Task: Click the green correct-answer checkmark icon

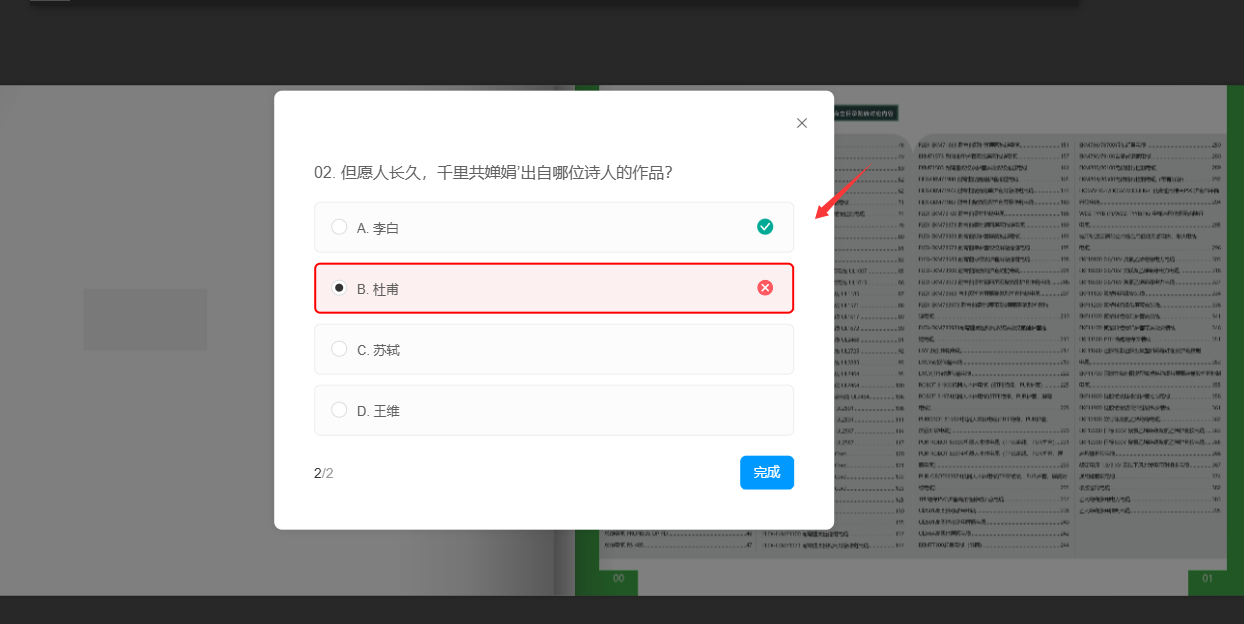Action: (x=765, y=227)
